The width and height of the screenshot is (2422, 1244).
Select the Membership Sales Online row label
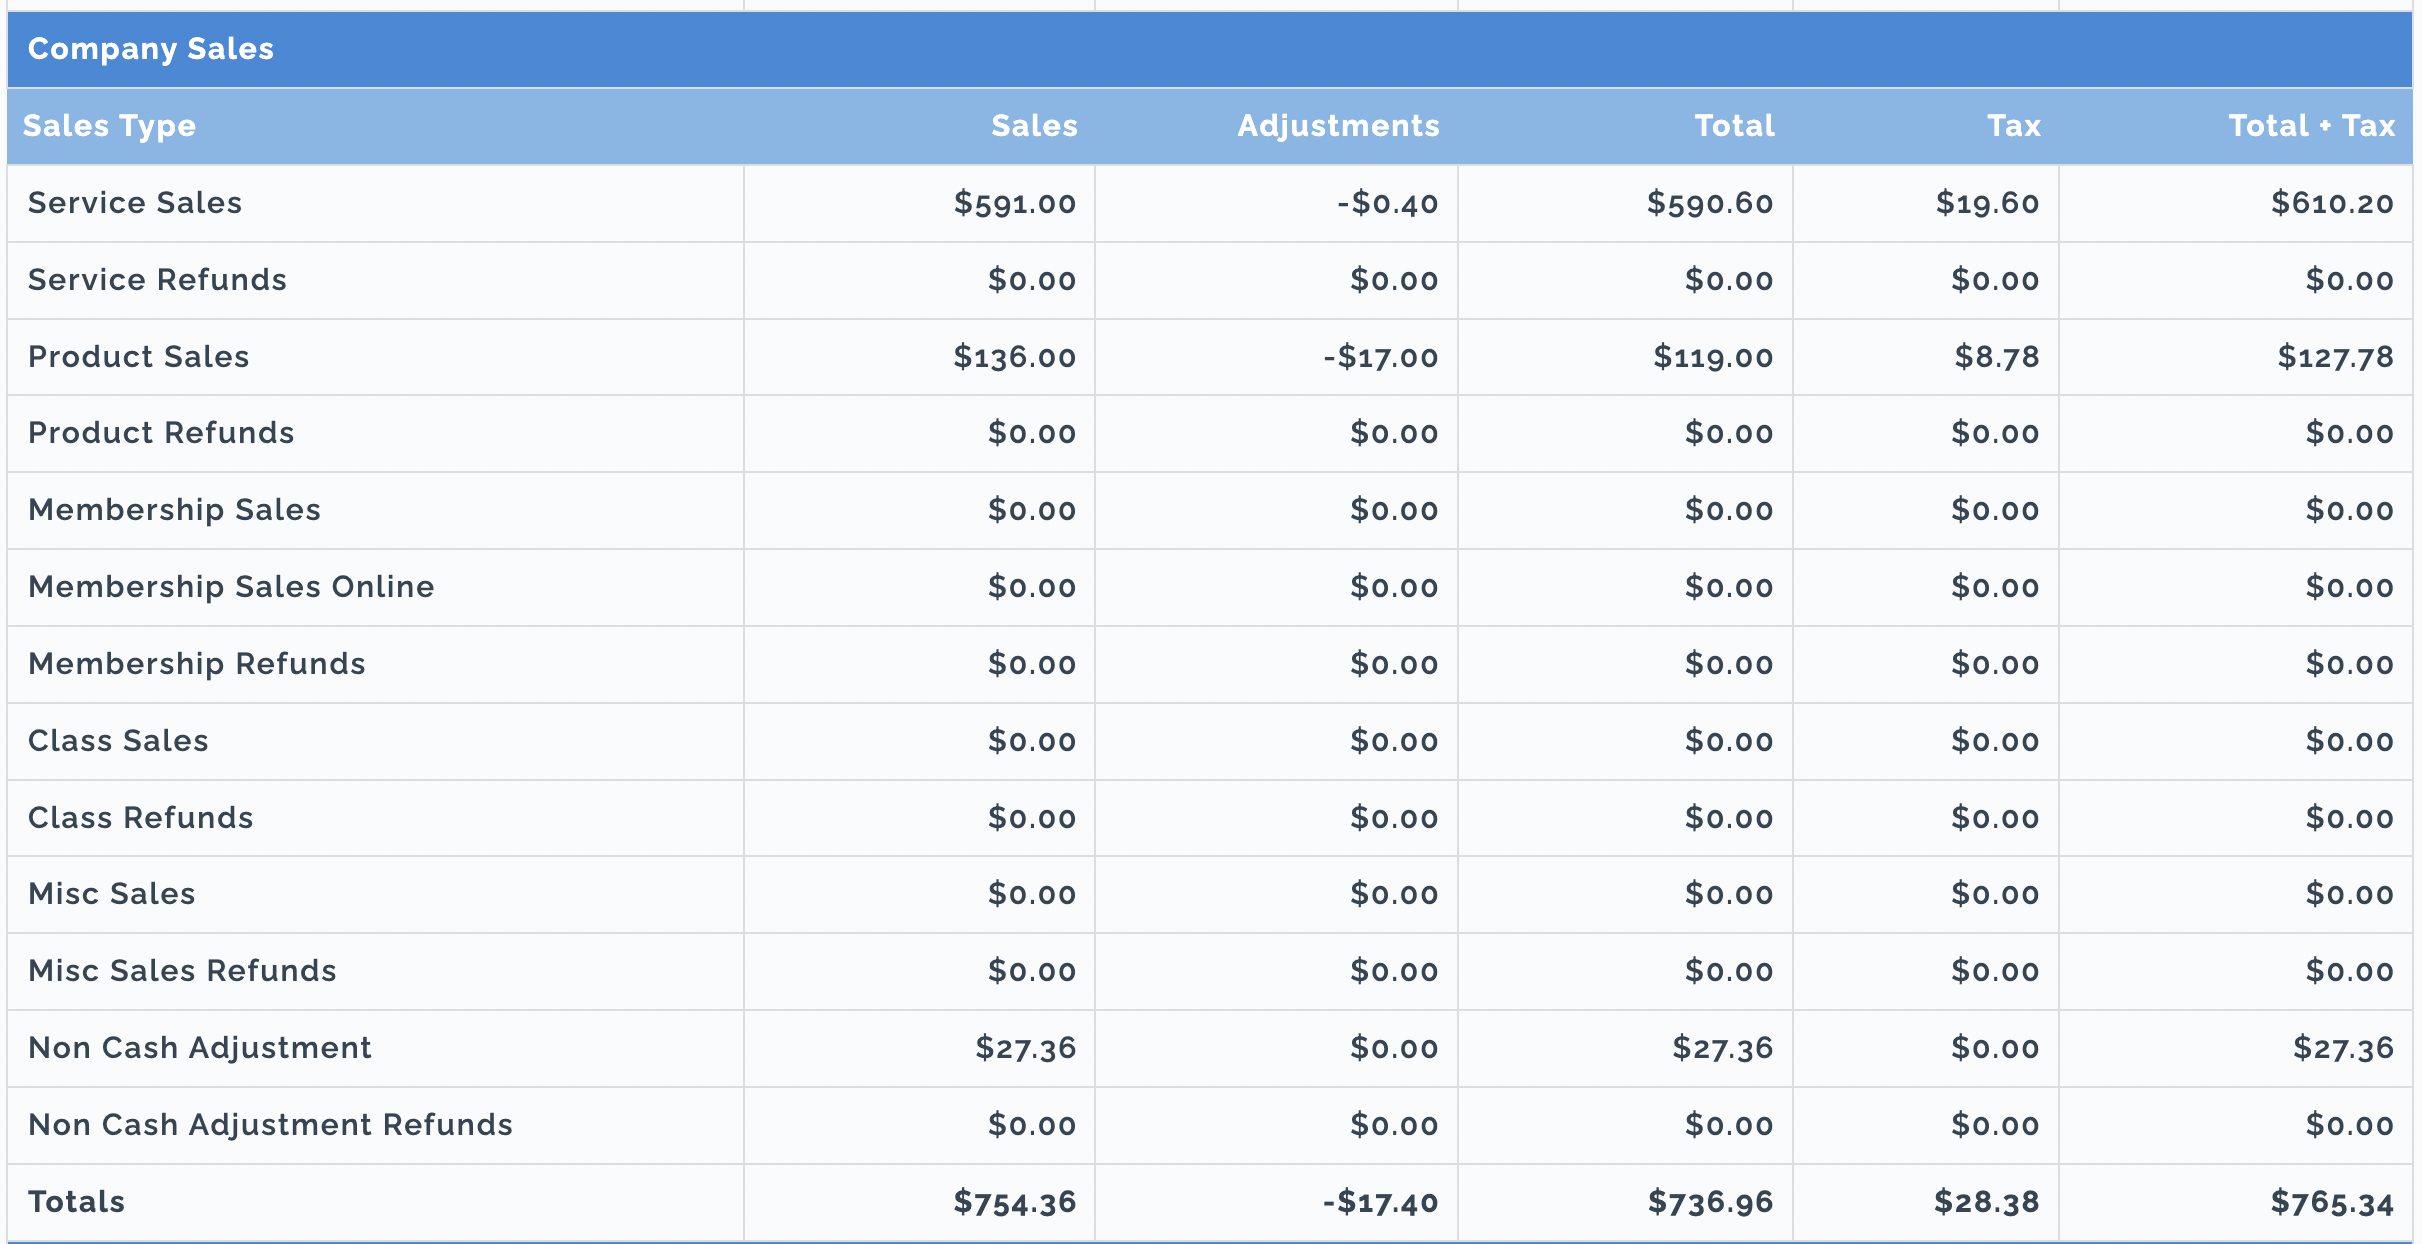click(x=231, y=587)
